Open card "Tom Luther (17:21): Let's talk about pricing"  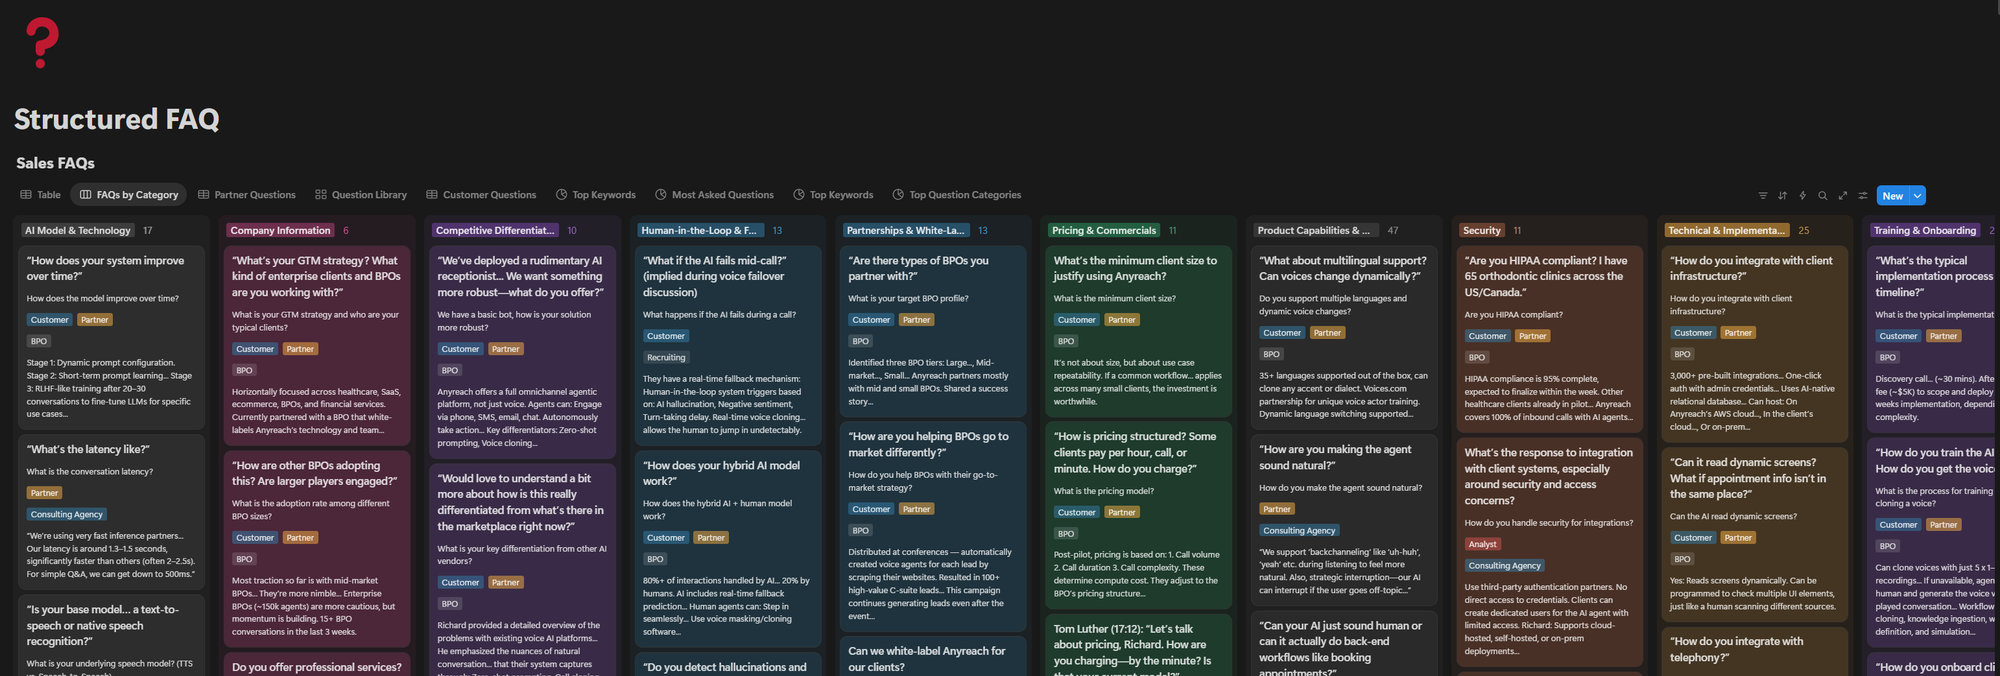click(1138, 645)
